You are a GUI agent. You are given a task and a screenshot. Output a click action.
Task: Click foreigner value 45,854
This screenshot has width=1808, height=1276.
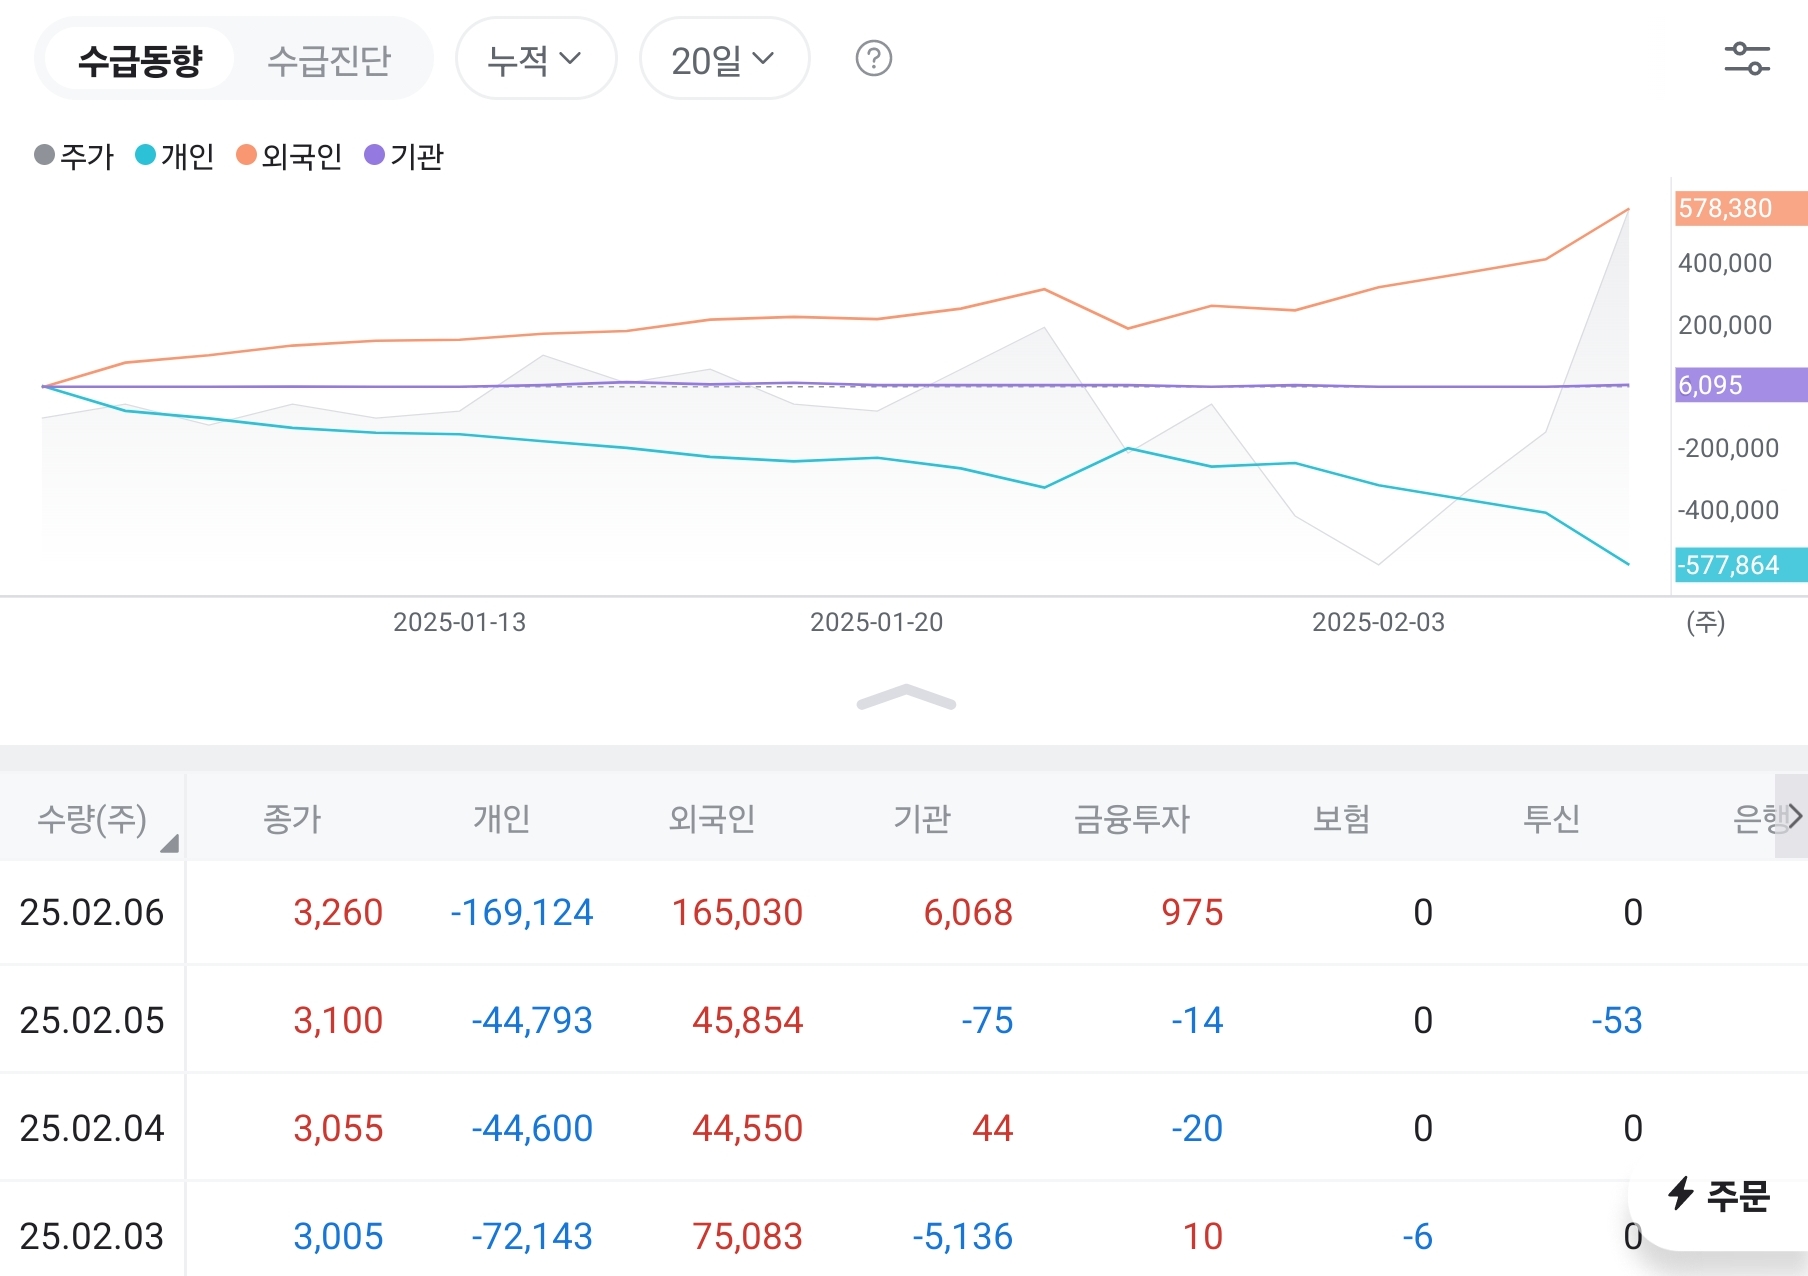point(748,1020)
